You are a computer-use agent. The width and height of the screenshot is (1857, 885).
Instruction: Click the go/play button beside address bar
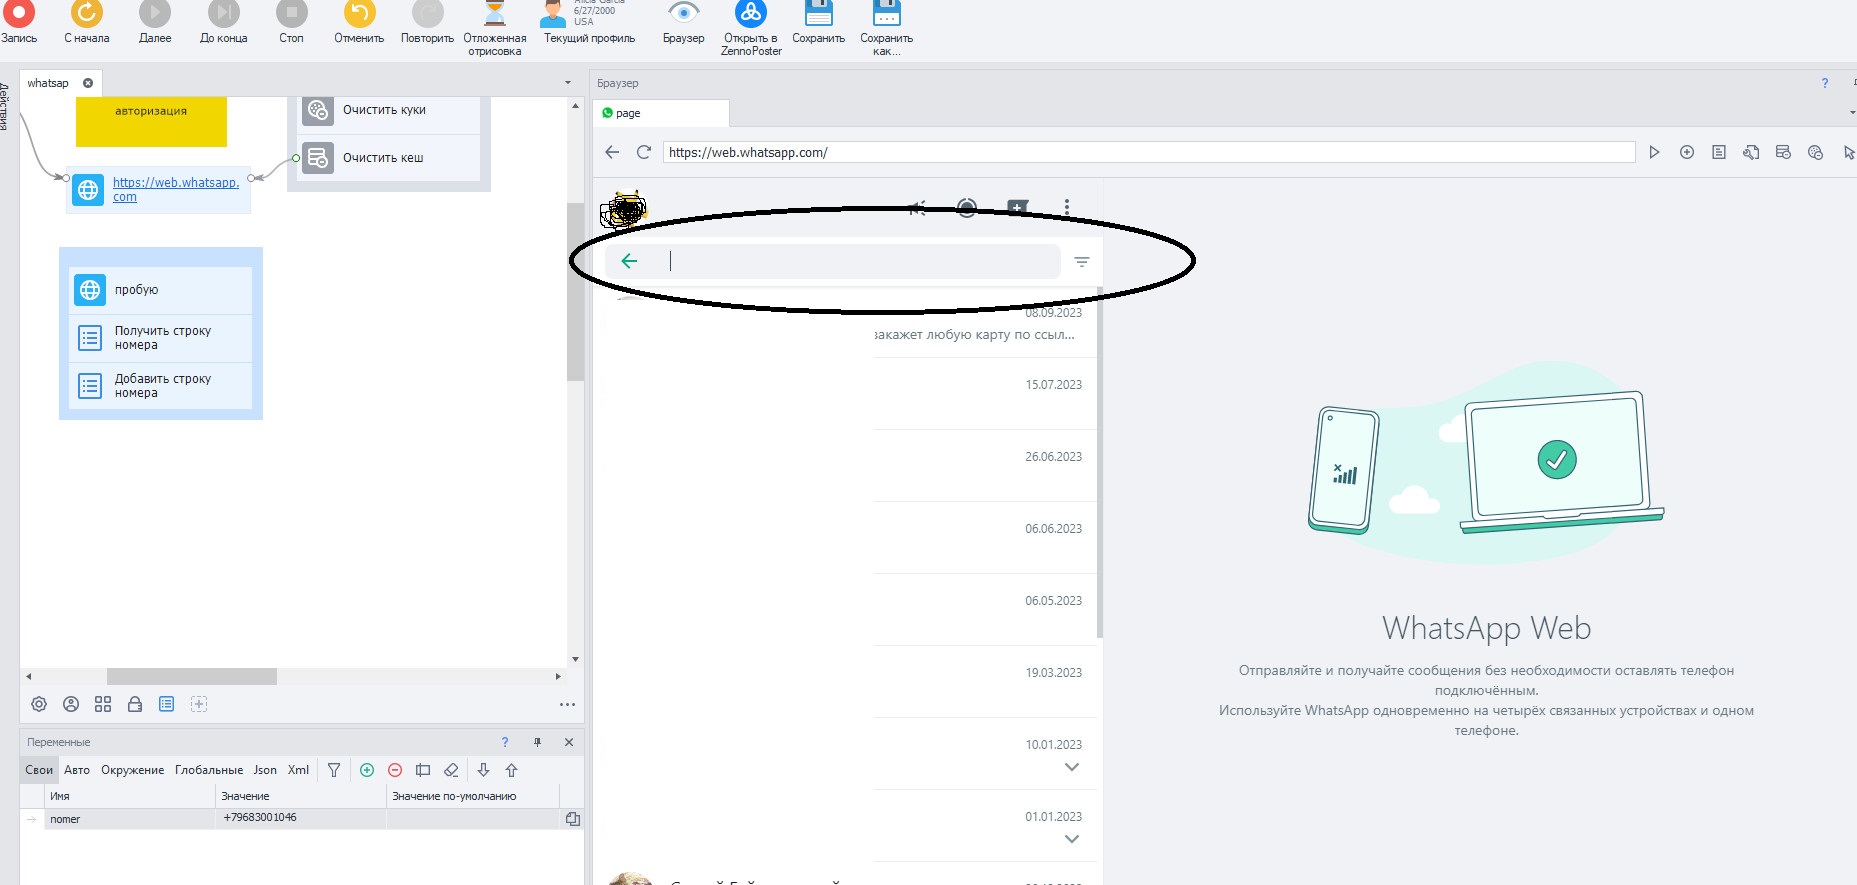point(1655,152)
